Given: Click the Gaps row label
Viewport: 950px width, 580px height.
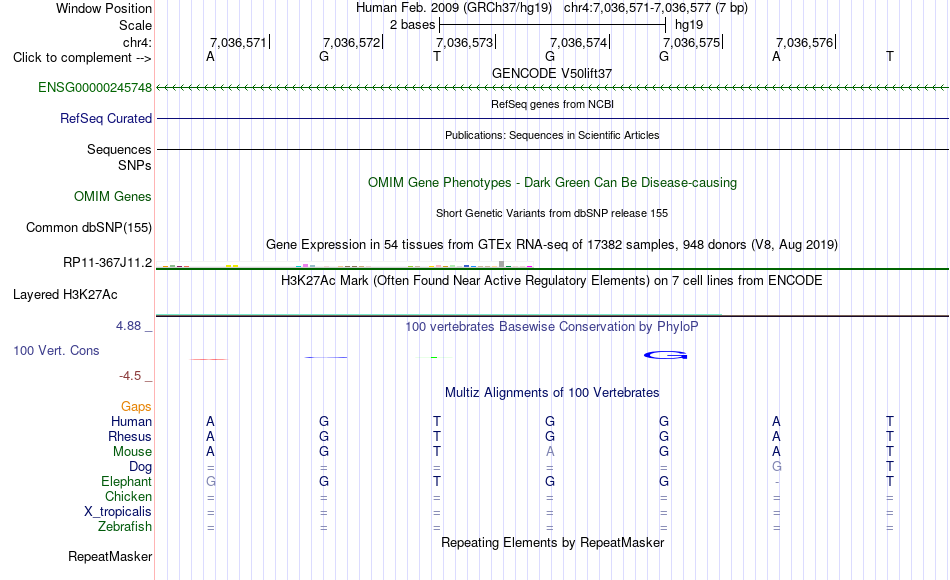Looking at the screenshot, I should point(136,407).
